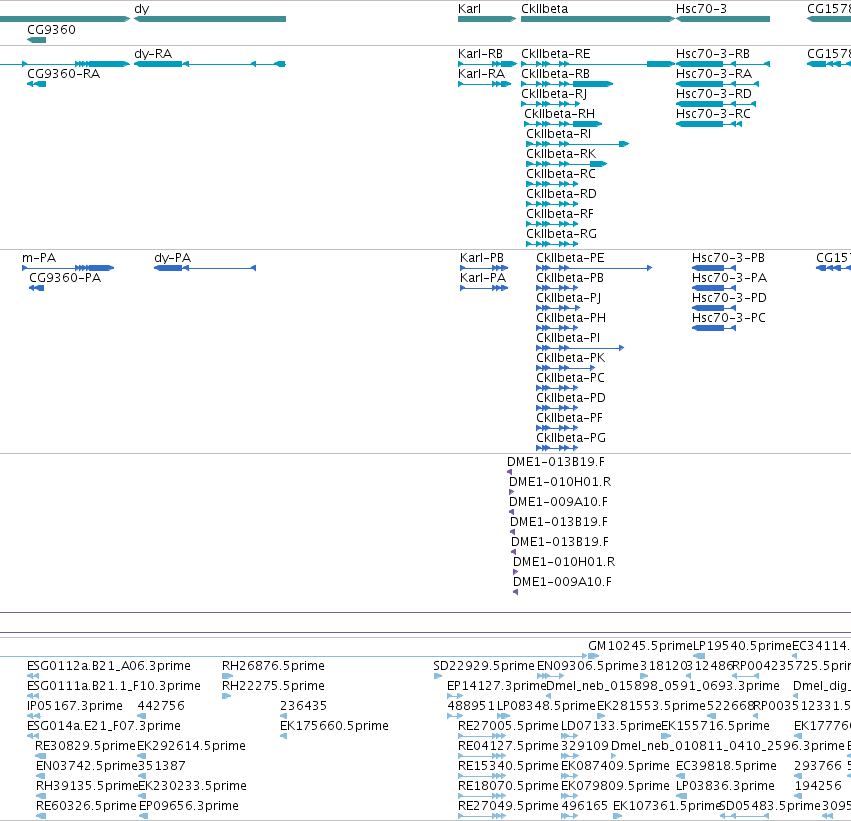Click the Karl-RB transcript label

point(480,54)
